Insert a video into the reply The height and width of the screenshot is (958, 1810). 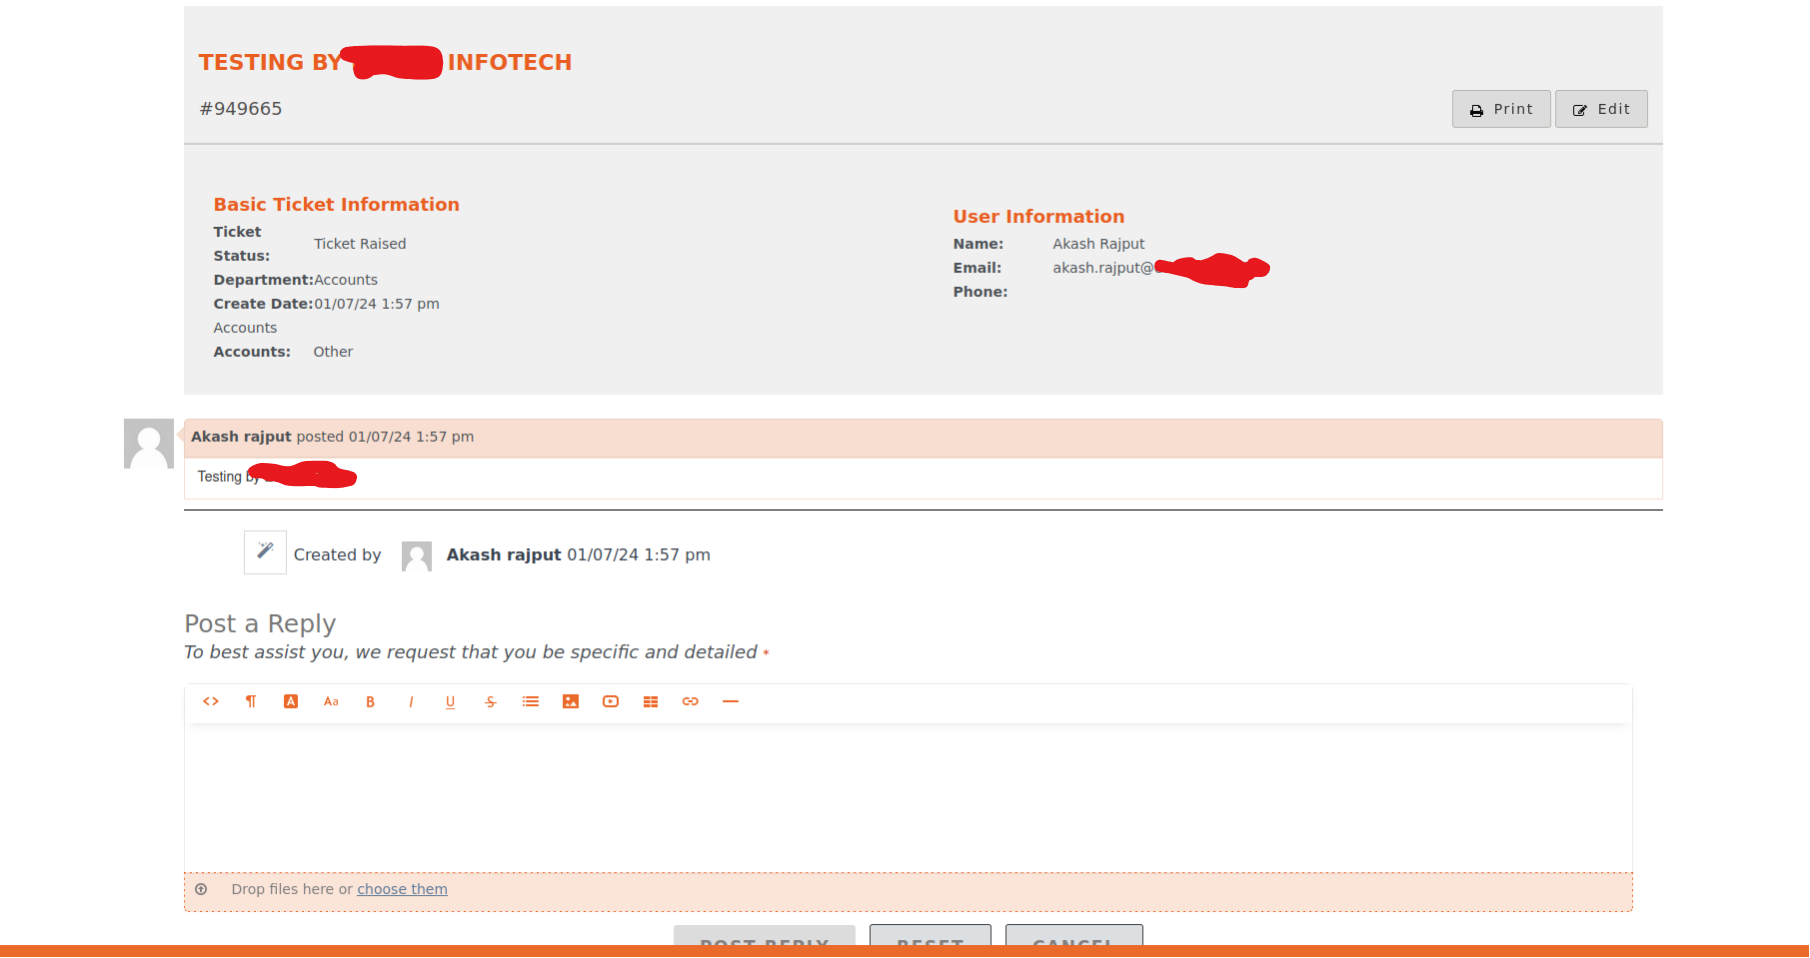tap(611, 702)
